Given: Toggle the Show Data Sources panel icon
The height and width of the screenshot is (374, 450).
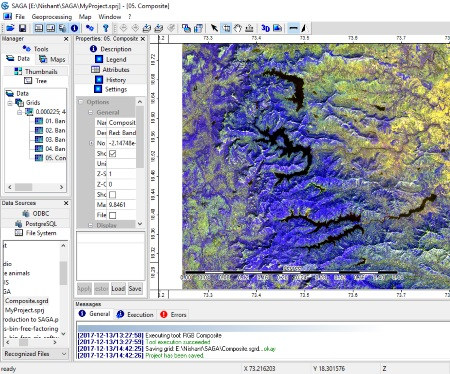Looking at the screenshot, I should point(62,28).
